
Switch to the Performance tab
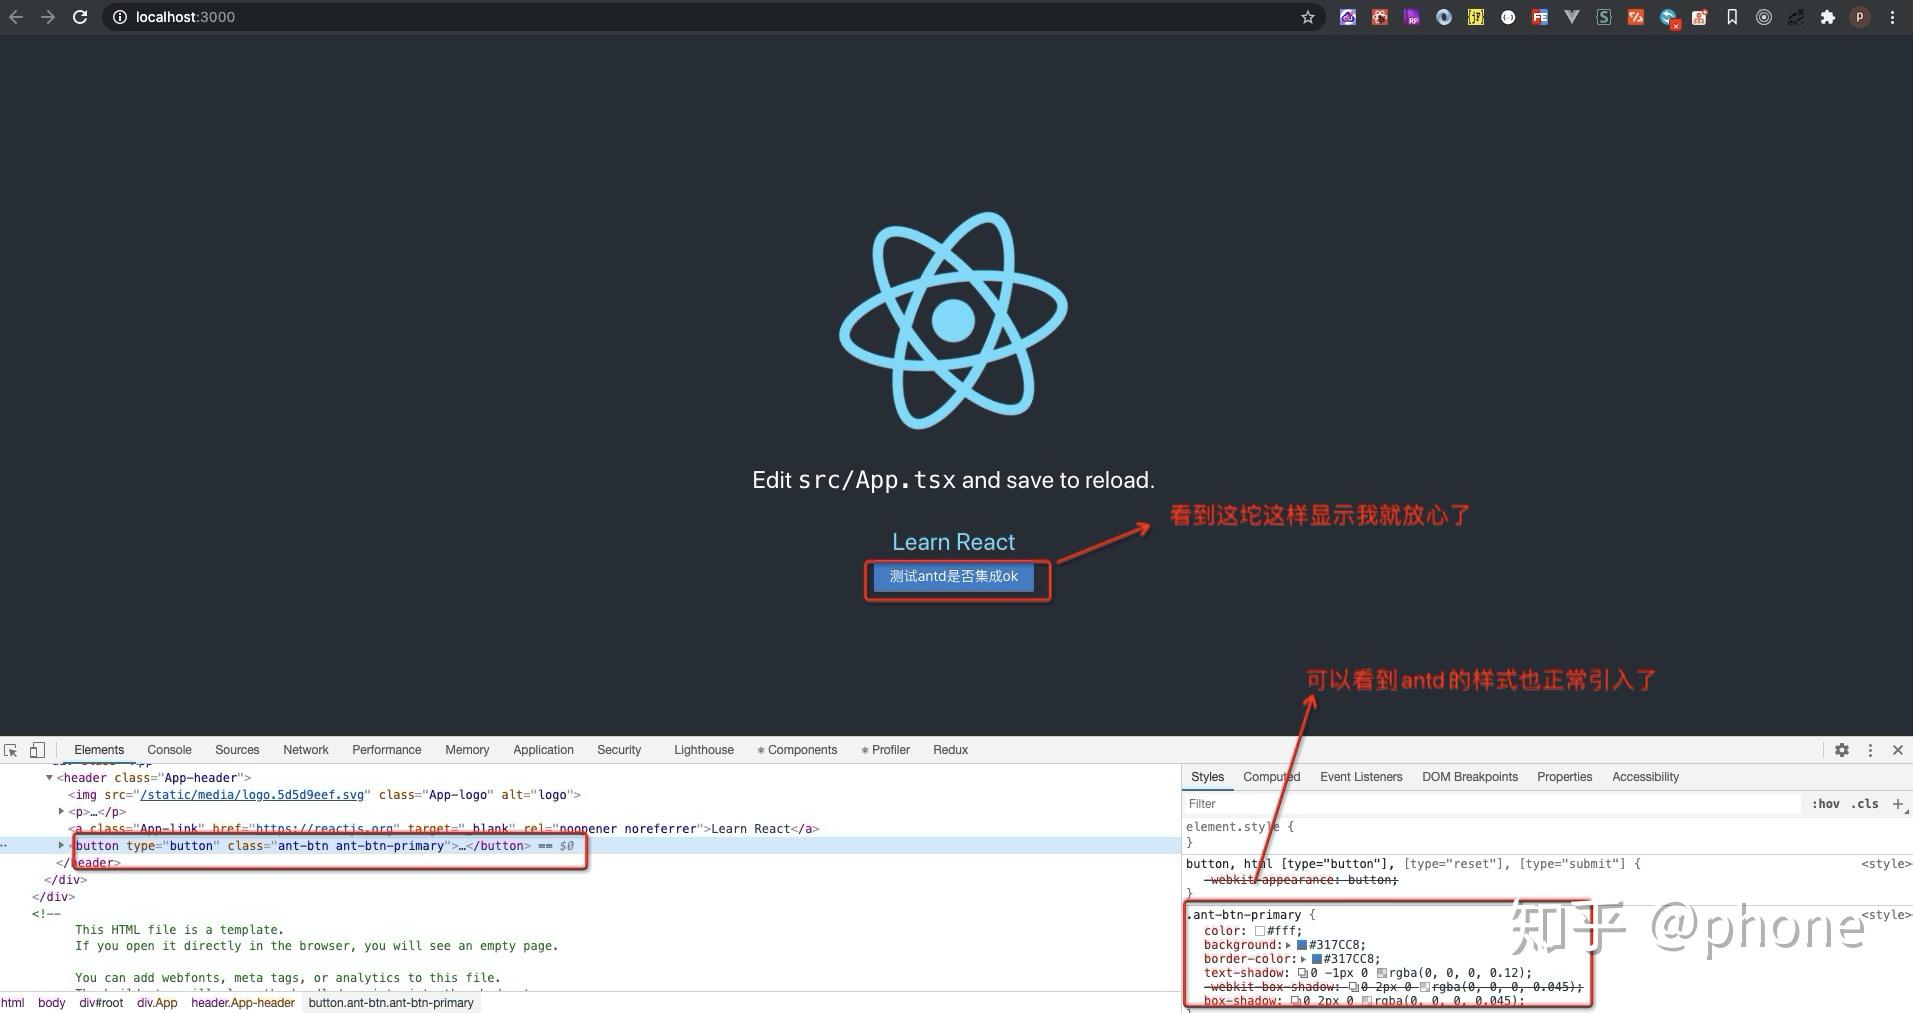coord(387,750)
